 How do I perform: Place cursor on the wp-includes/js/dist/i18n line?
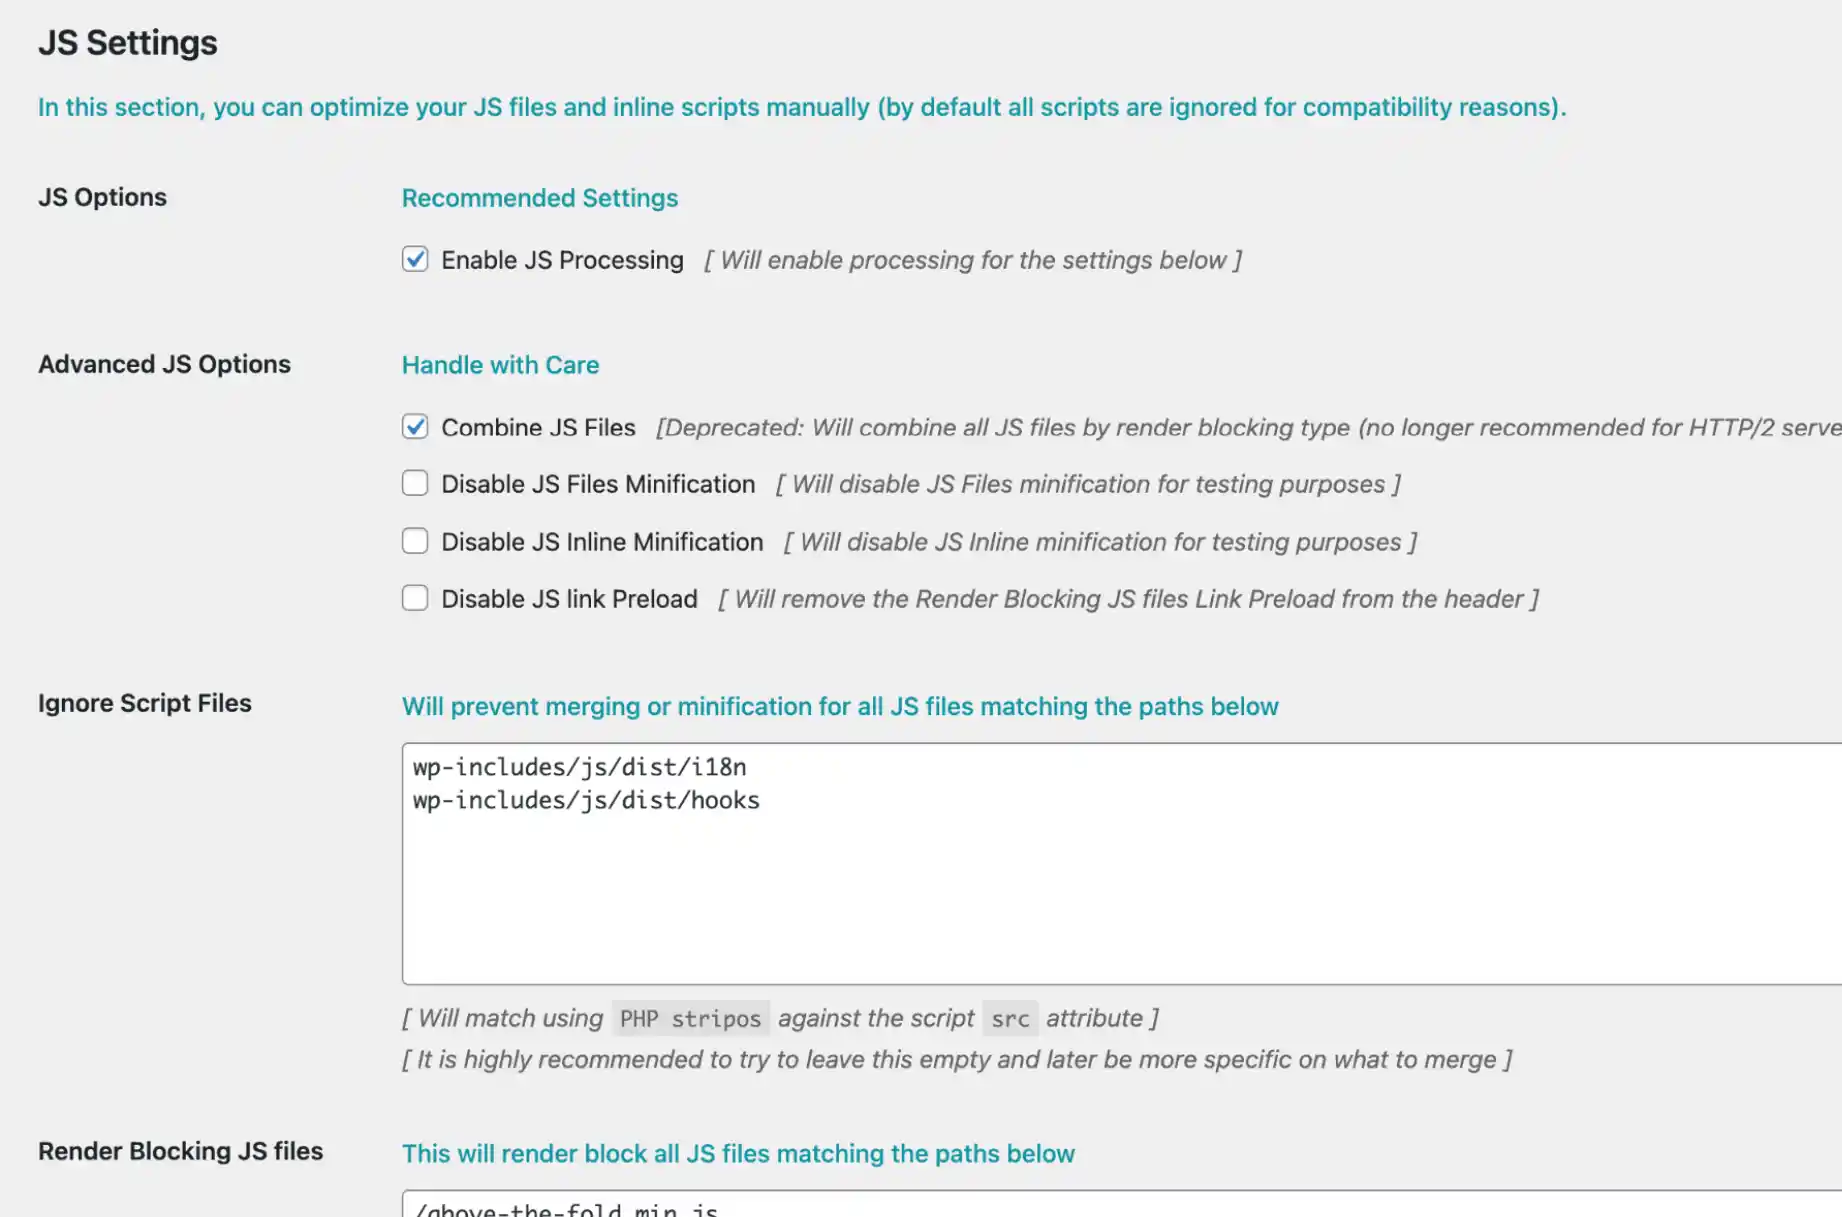[579, 767]
